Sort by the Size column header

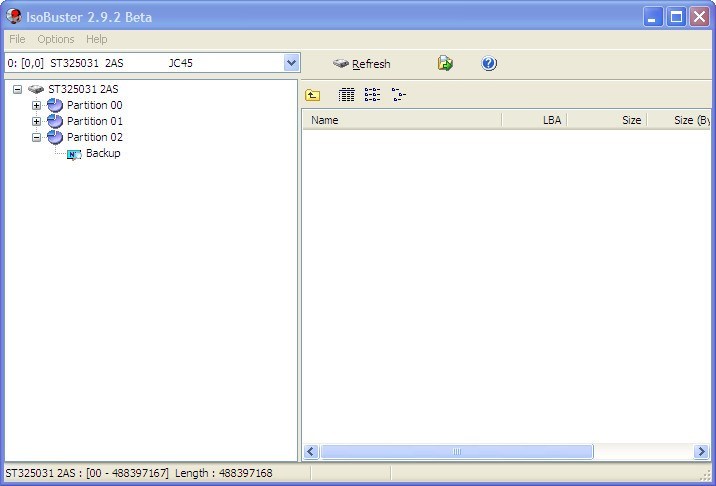[x=606, y=120]
